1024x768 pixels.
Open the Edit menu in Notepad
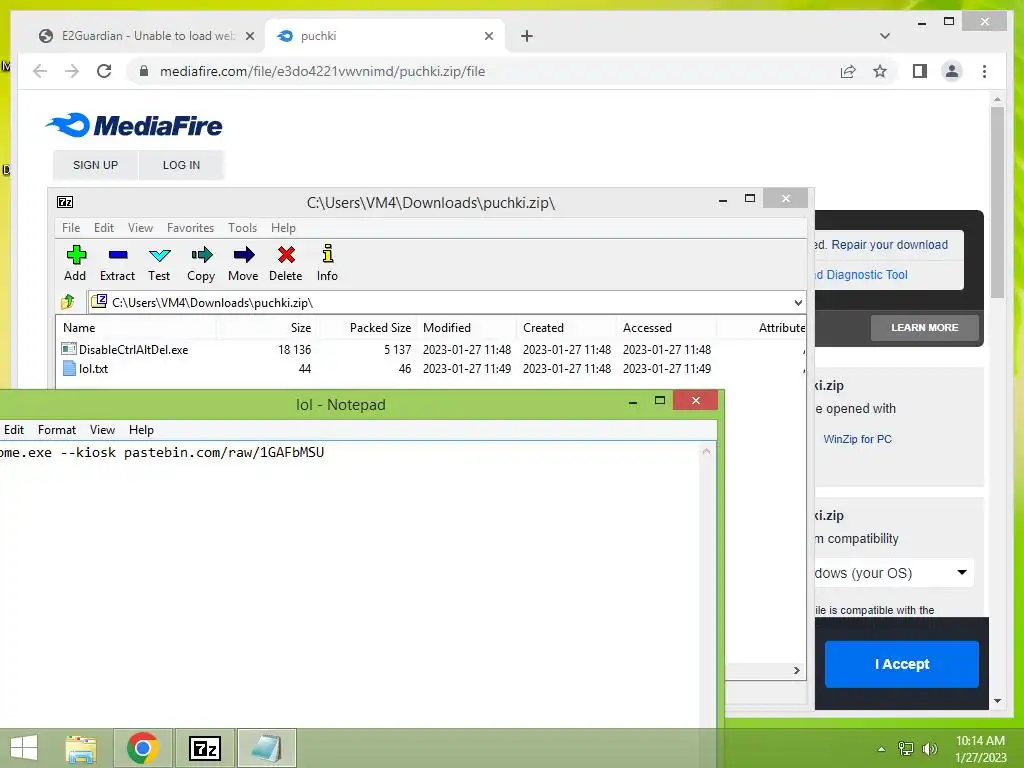click(x=14, y=430)
